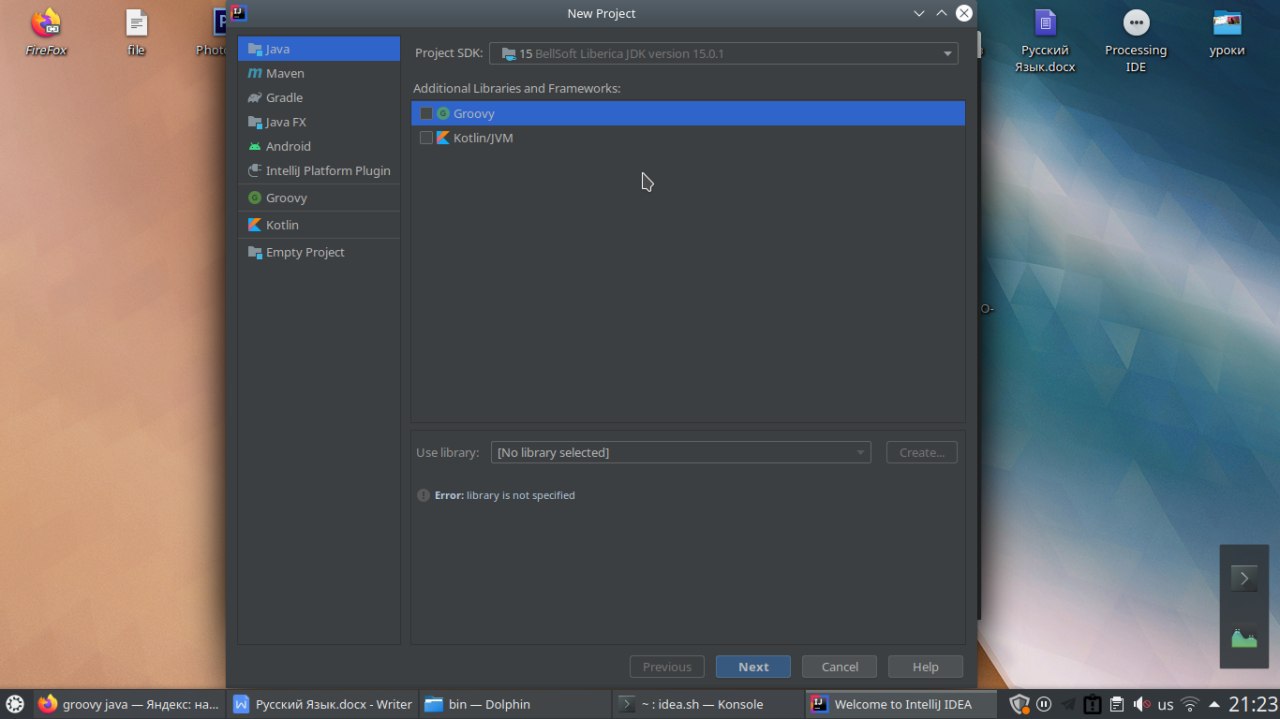
Task: Click the pause tray icon
Action: click(1043, 704)
